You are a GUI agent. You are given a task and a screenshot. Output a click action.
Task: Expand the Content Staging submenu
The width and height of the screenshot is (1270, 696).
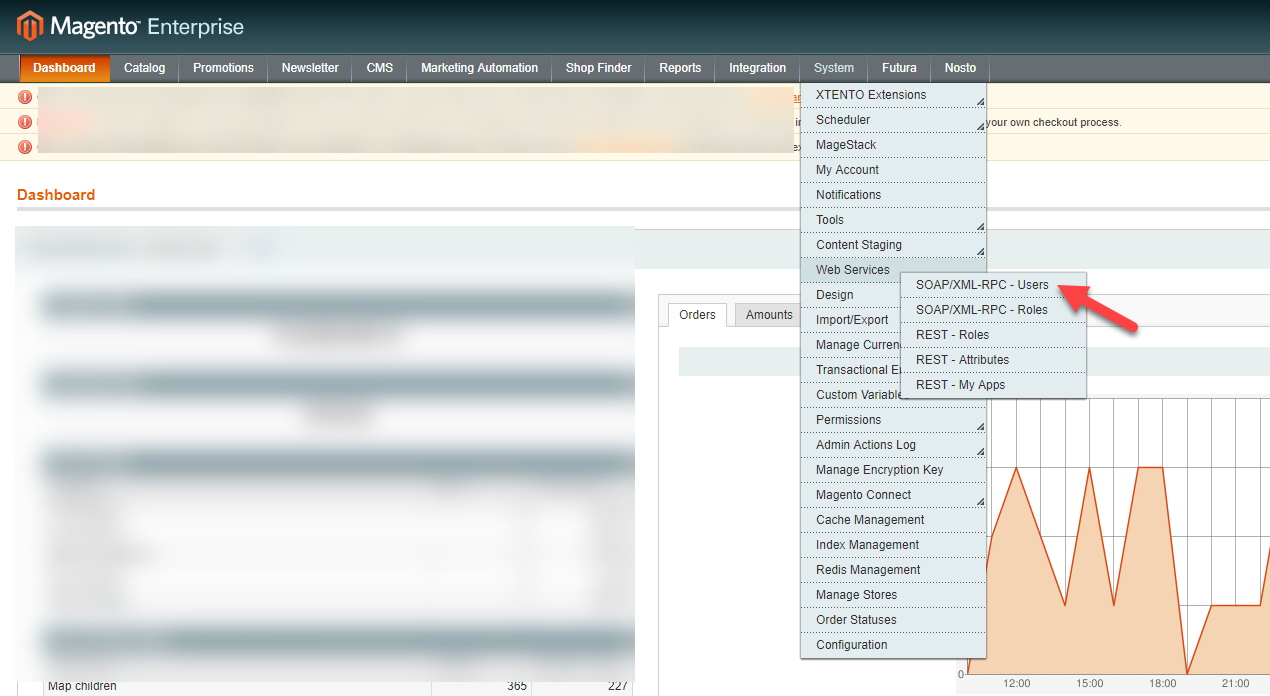[x=894, y=245]
